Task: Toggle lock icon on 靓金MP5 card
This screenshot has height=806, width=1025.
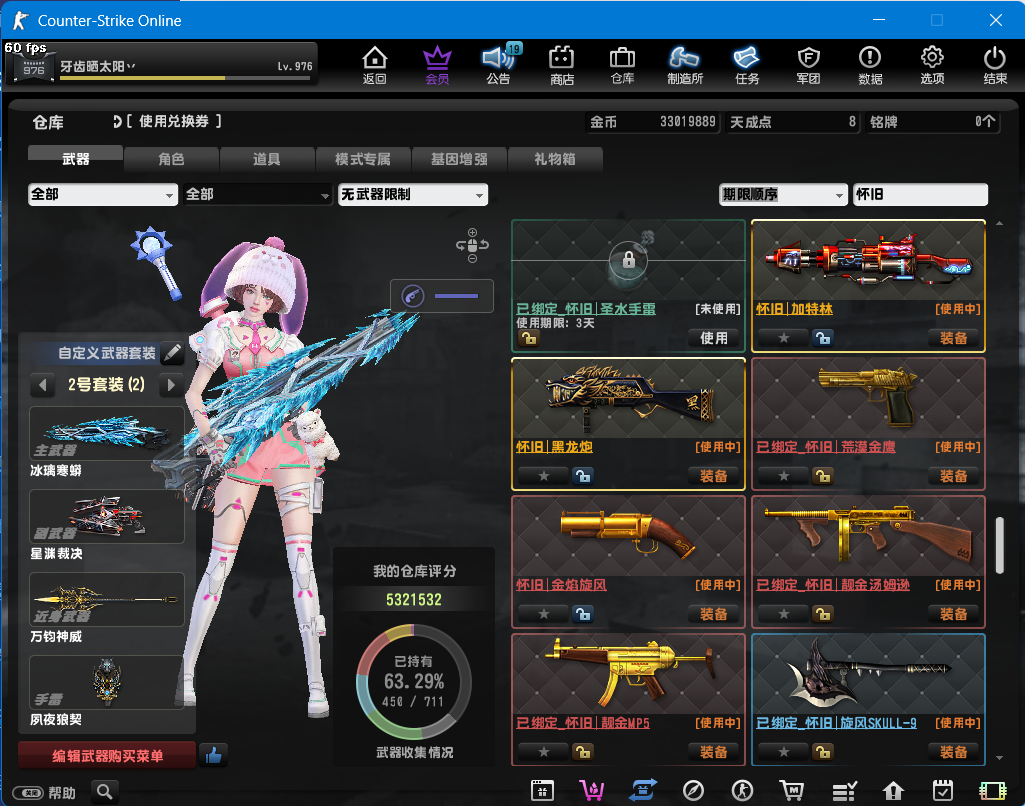Action: click(582, 752)
